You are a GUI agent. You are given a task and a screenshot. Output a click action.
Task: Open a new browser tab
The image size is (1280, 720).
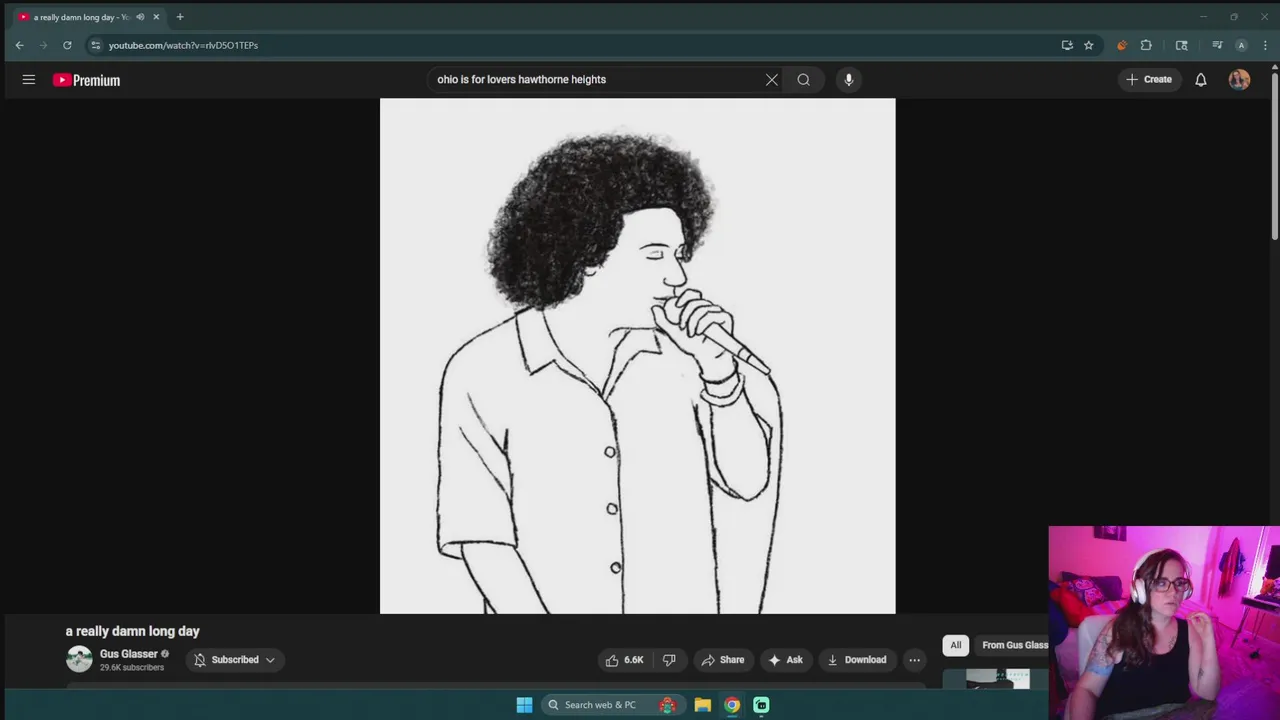point(180,17)
